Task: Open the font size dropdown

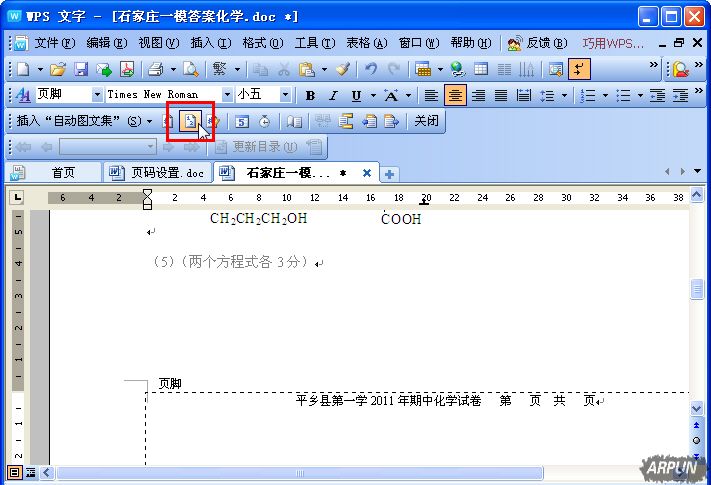Action: [286, 95]
